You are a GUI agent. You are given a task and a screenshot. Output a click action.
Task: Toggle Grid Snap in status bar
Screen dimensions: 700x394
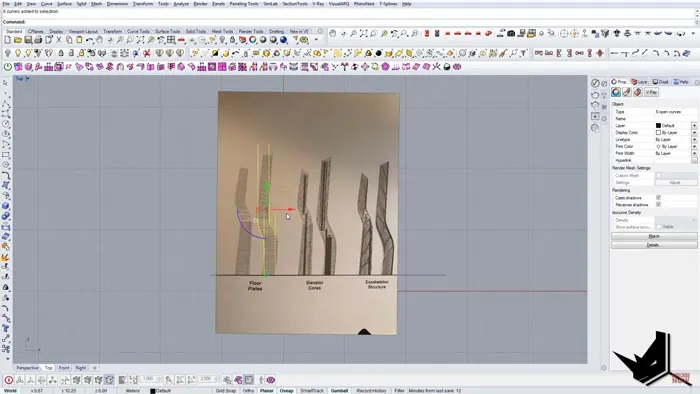pos(226,390)
